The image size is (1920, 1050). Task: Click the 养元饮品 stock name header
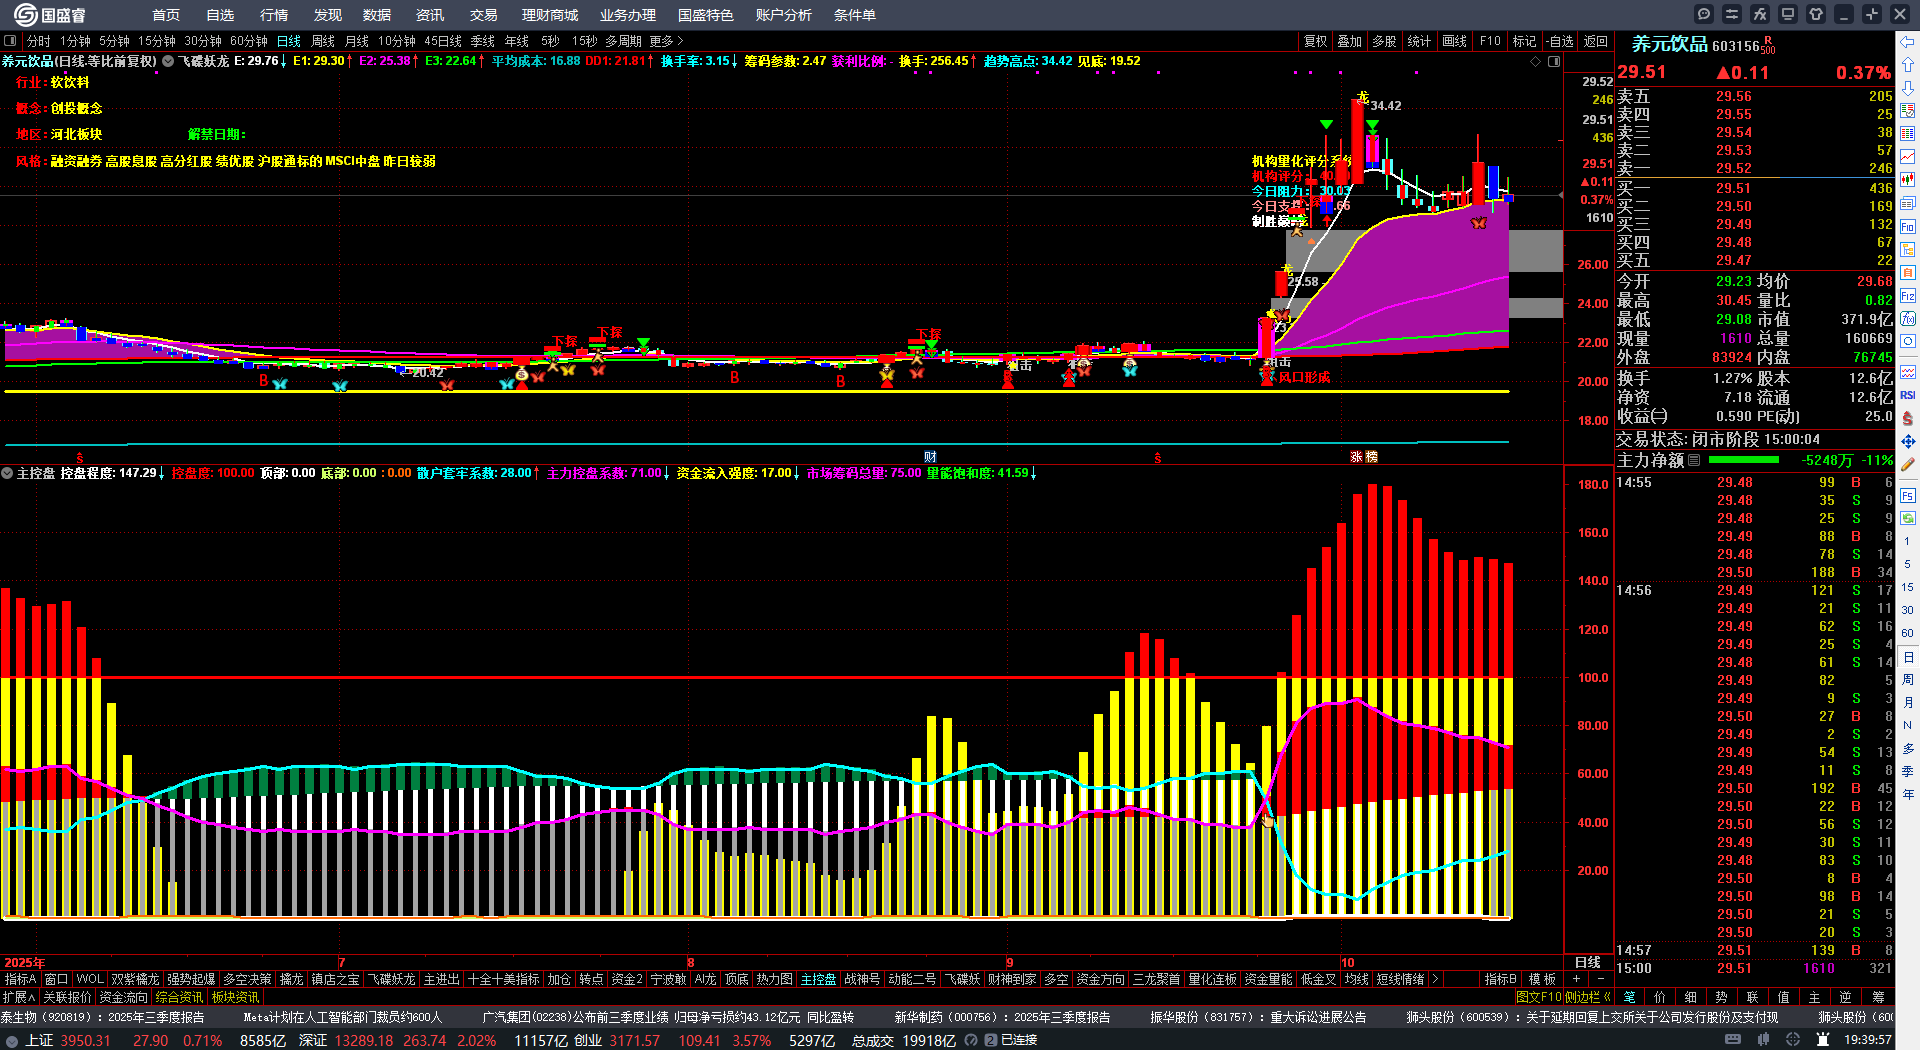pyautogui.click(x=1669, y=44)
